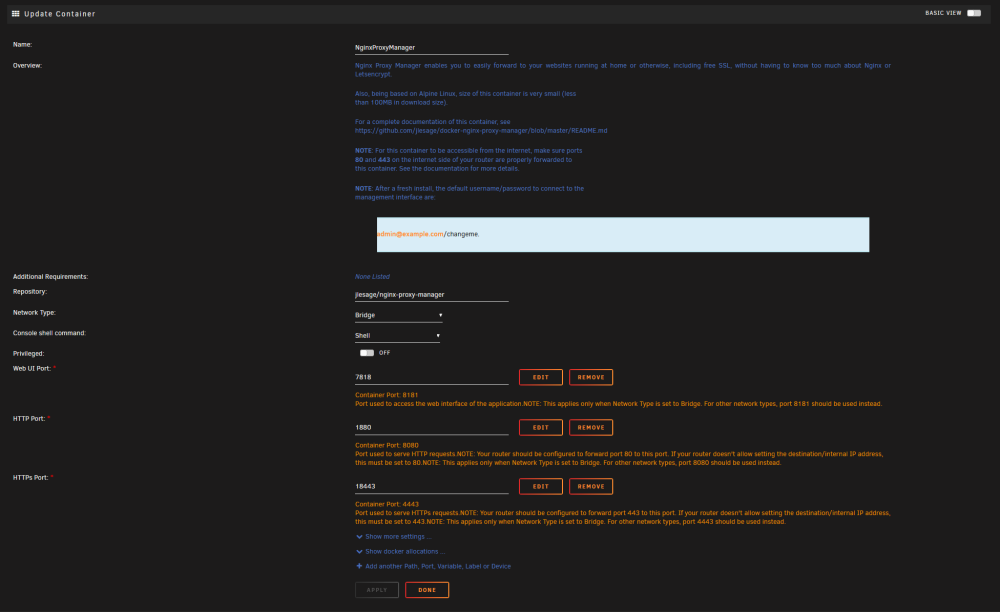Click the Overview label
The width and height of the screenshot is (1000, 612).
[x=27, y=66]
